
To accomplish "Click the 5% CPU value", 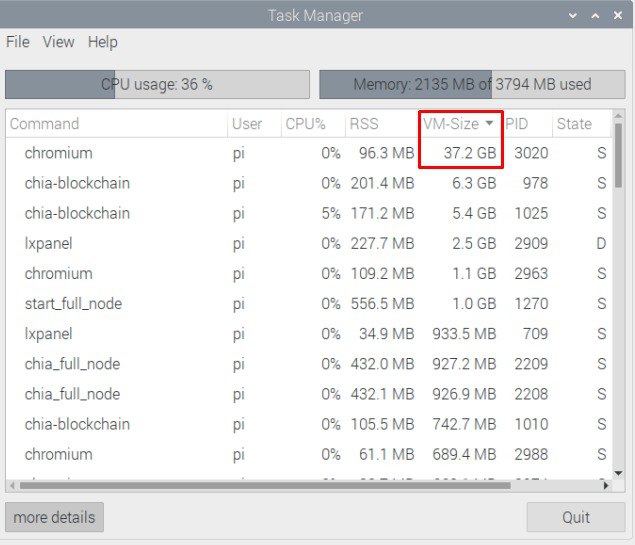I will click(330, 213).
